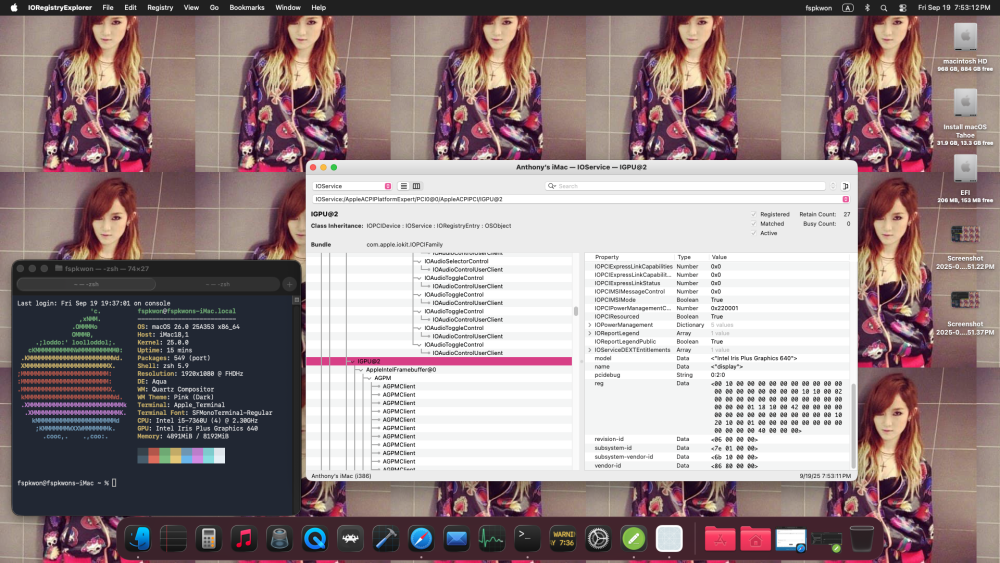
Task: Open the Home folder stack in the Dock
Action: tap(756, 539)
